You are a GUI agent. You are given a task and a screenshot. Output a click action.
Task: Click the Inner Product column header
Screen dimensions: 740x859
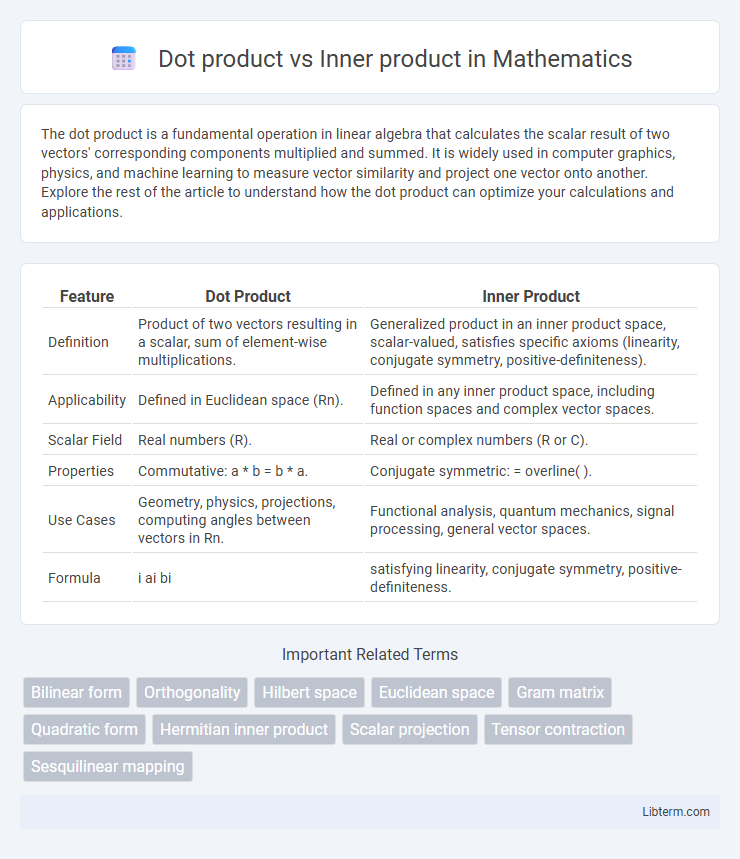tap(531, 296)
